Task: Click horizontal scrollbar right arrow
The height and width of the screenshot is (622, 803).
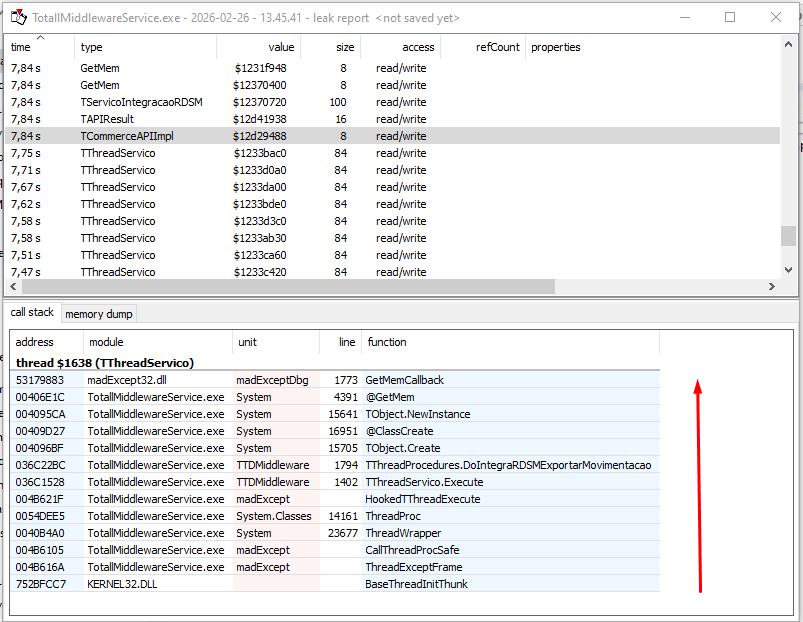Action: tap(772, 287)
